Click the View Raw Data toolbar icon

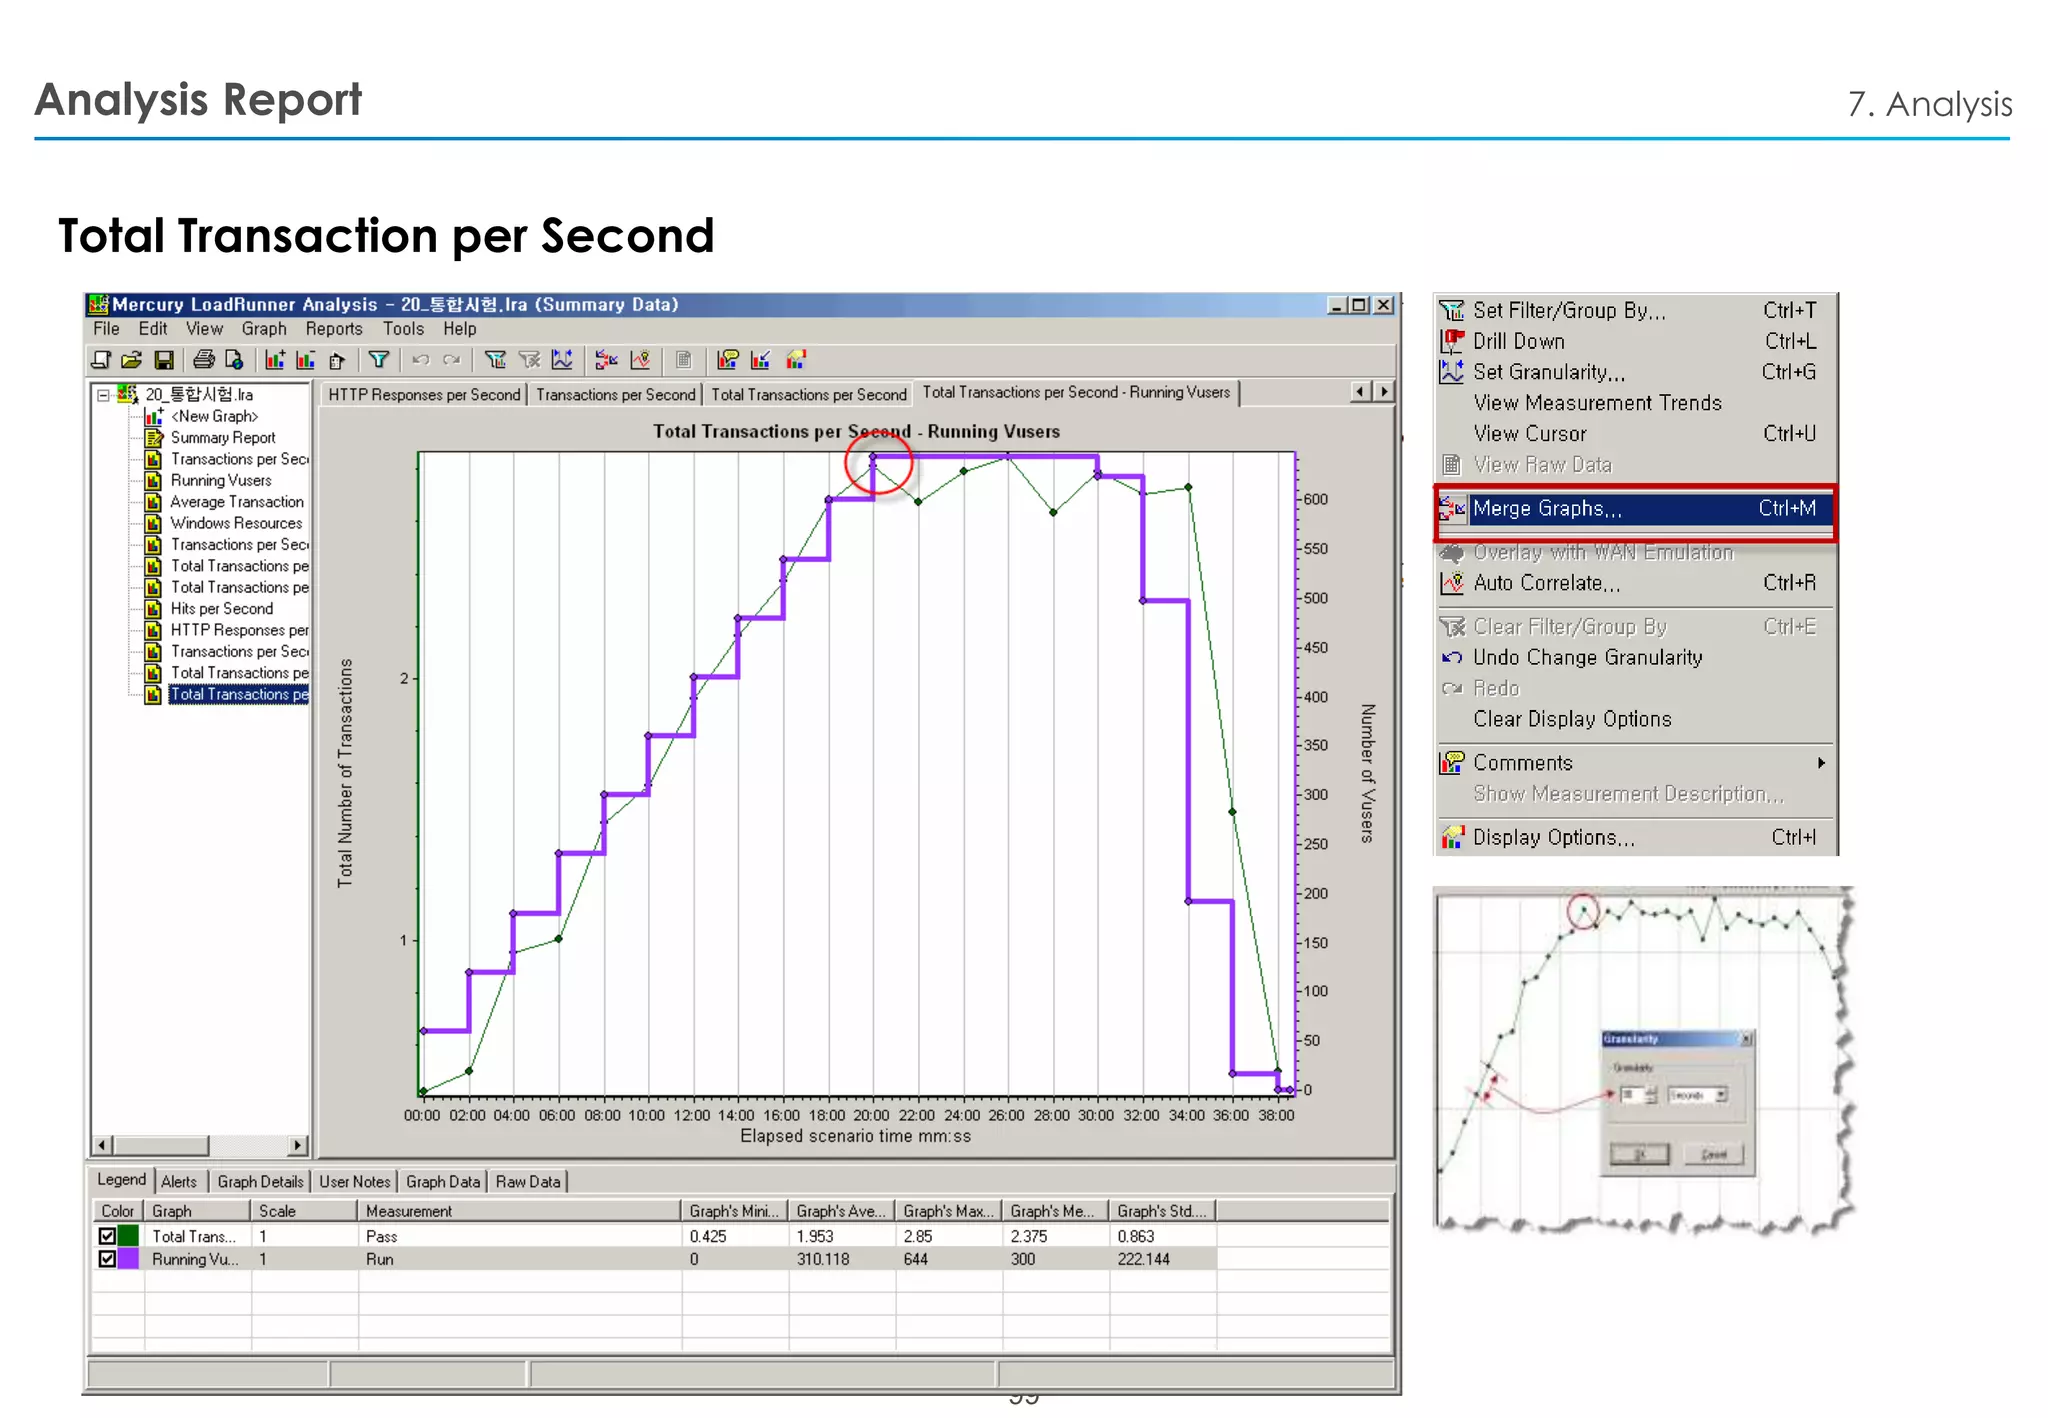684,360
